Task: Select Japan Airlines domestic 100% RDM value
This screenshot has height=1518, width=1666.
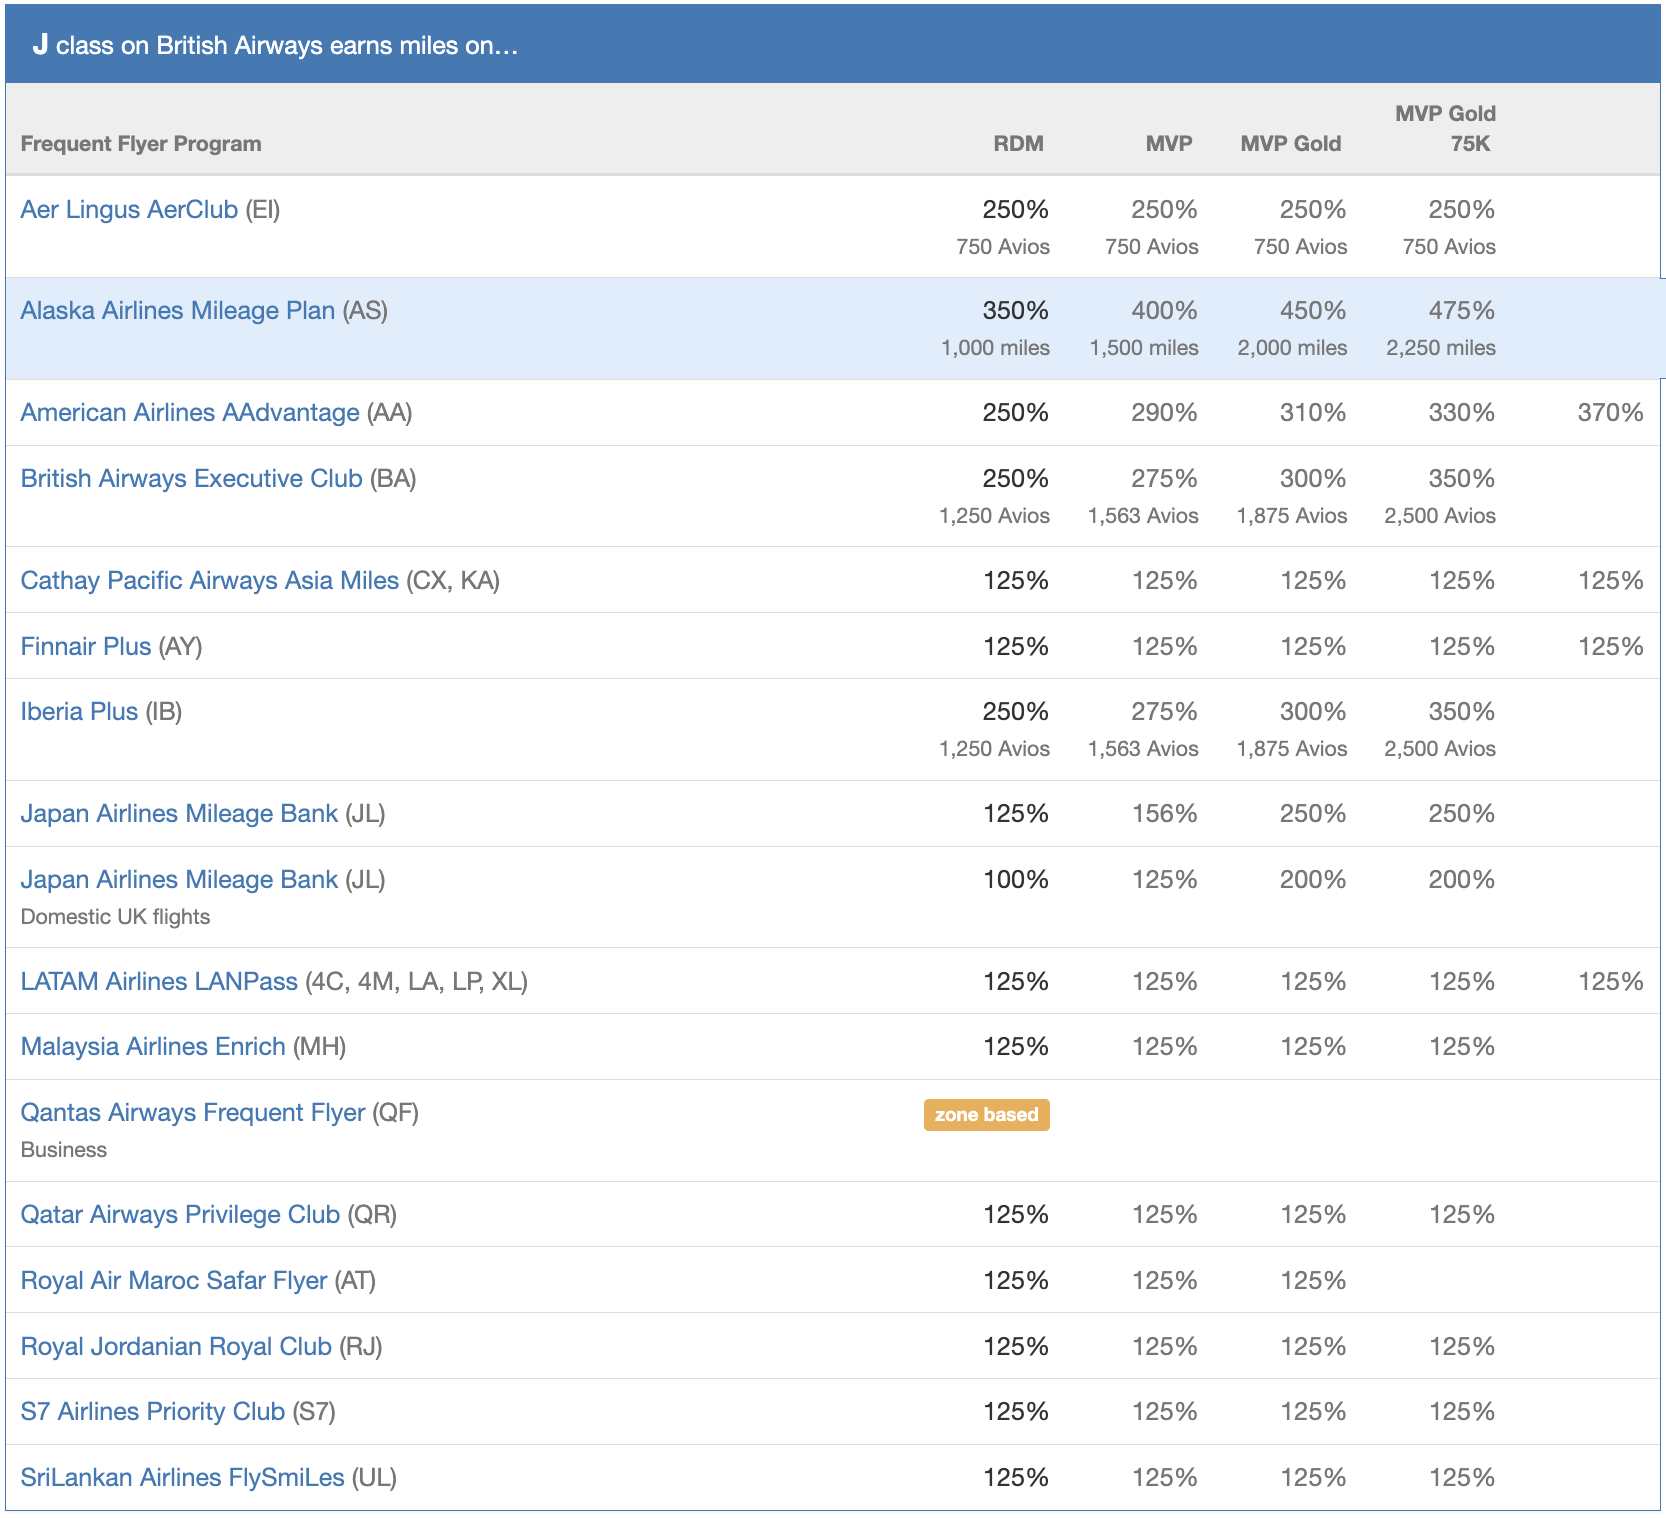Action: 1016,880
